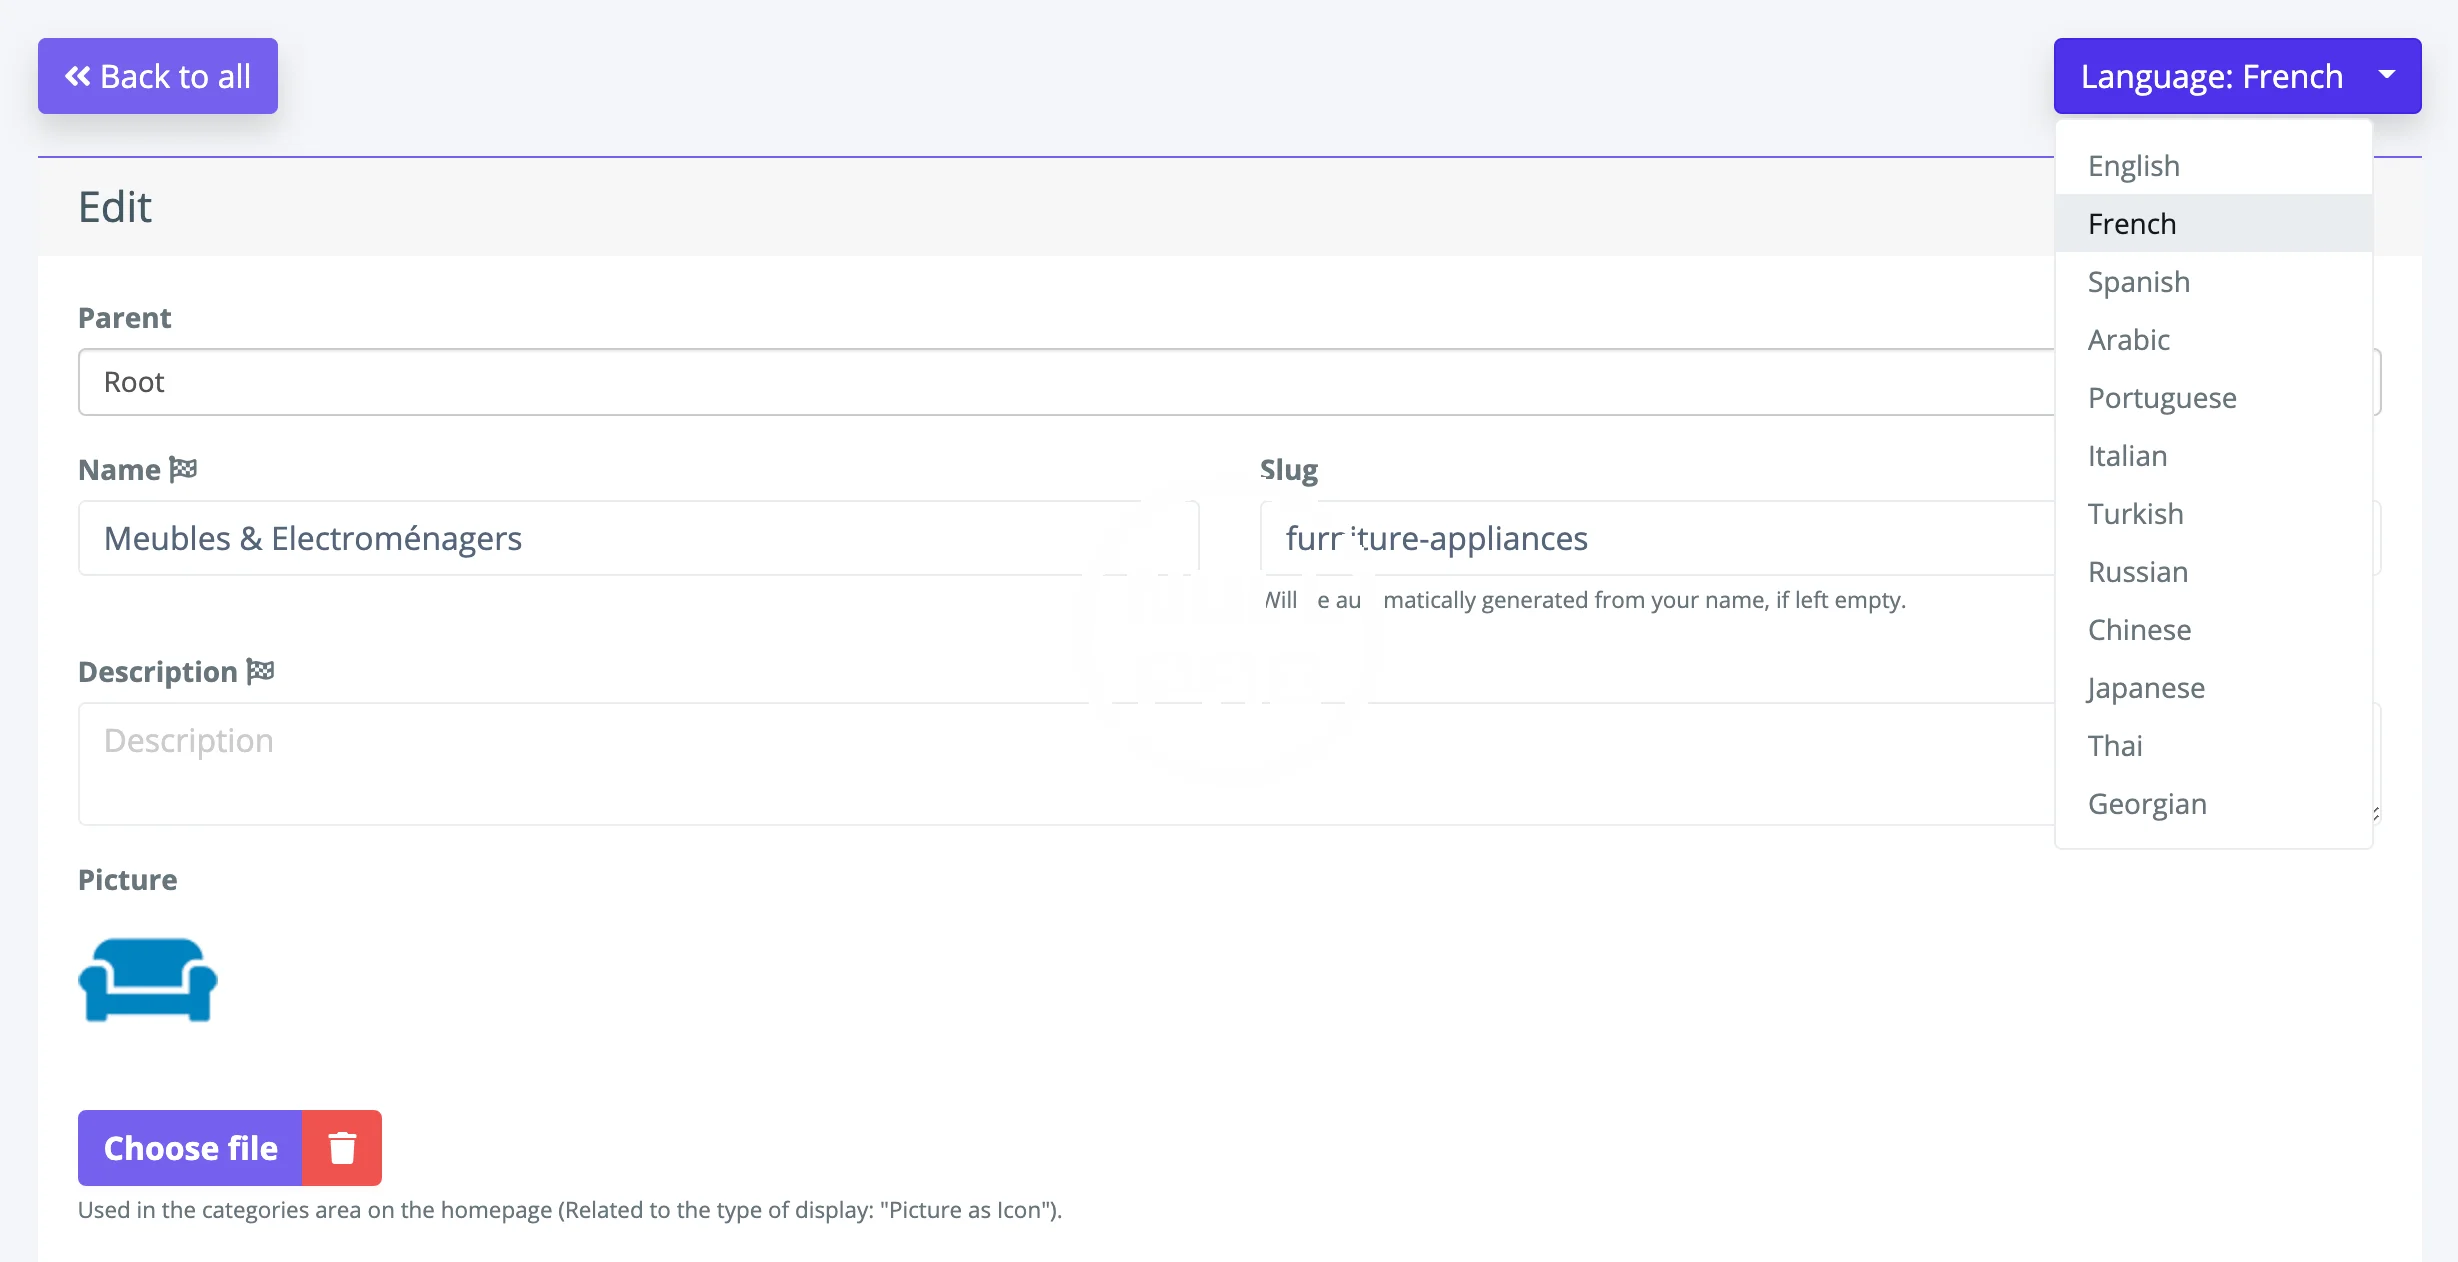The width and height of the screenshot is (2458, 1262).
Task: Click the red trash delete-picture icon
Action: coord(342,1148)
